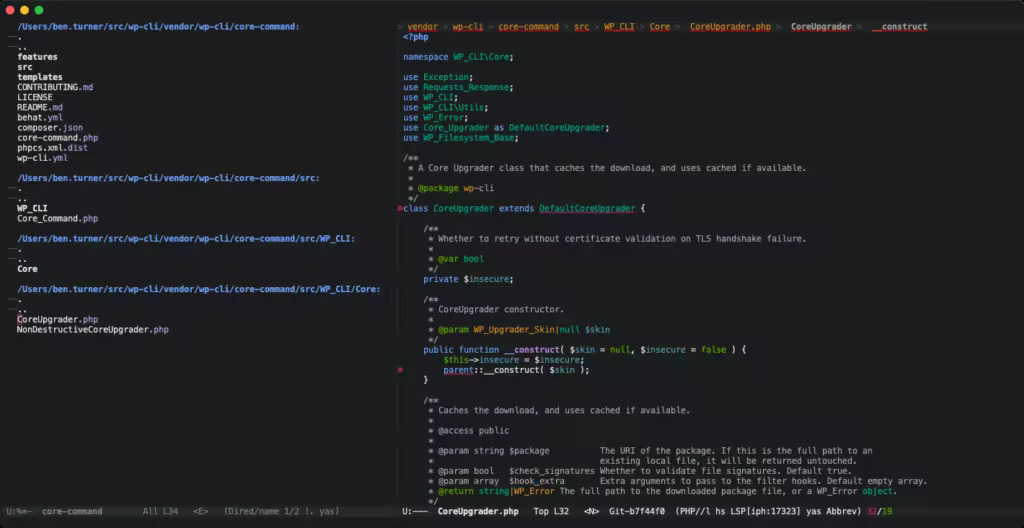Click the <E> evil state indicator
1024x528 pixels.
(x=200, y=511)
